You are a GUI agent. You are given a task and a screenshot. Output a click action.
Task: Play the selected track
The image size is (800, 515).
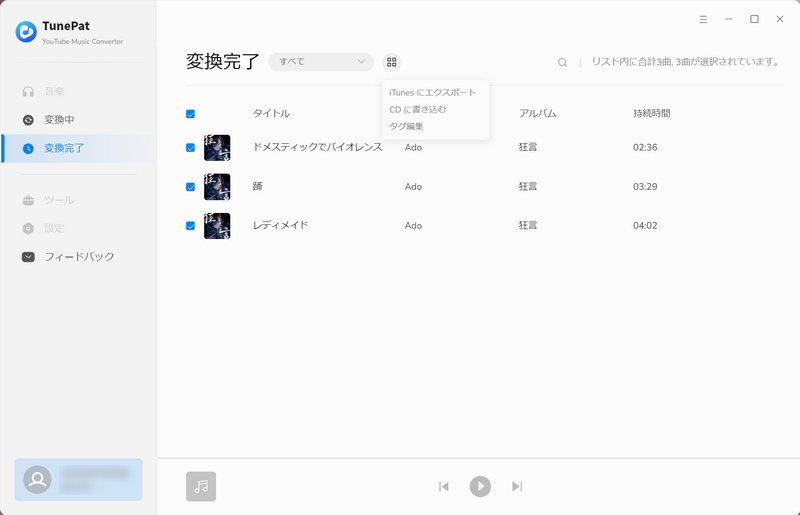point(480,486)
